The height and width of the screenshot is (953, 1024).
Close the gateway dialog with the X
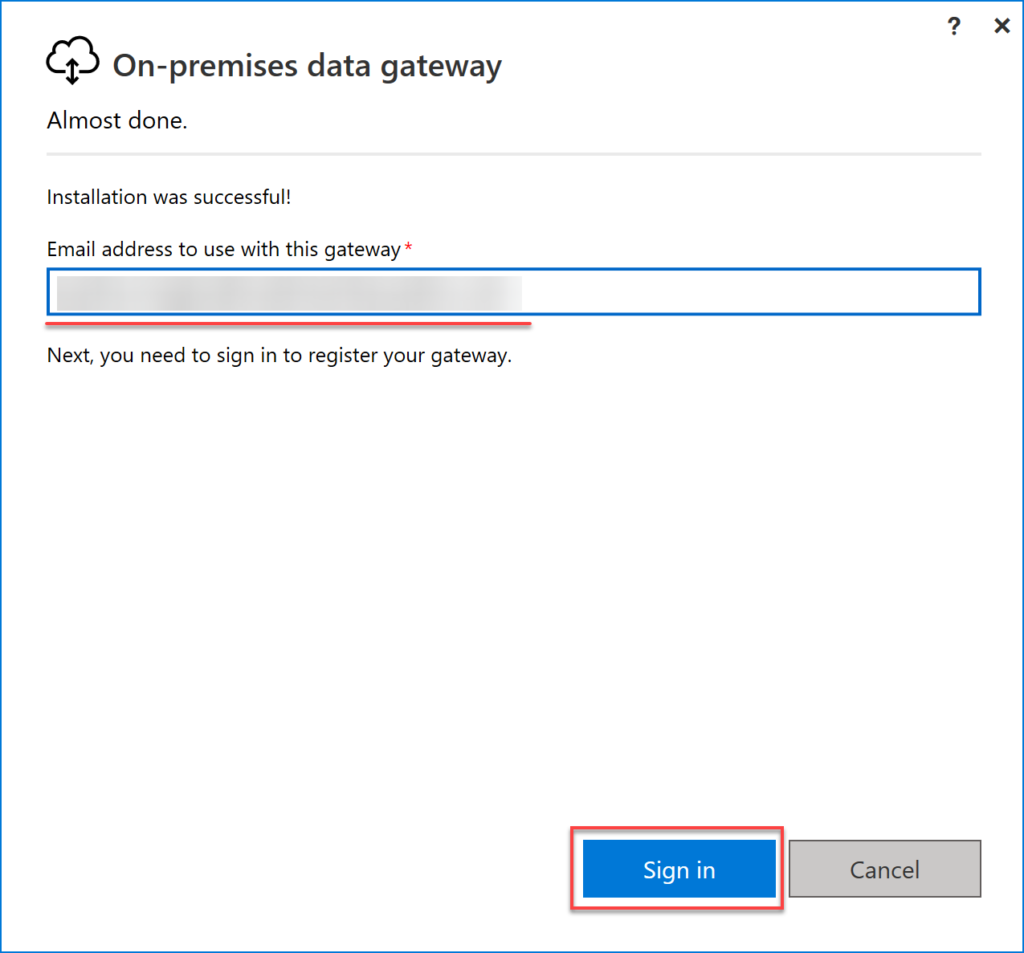point(1001,25)
